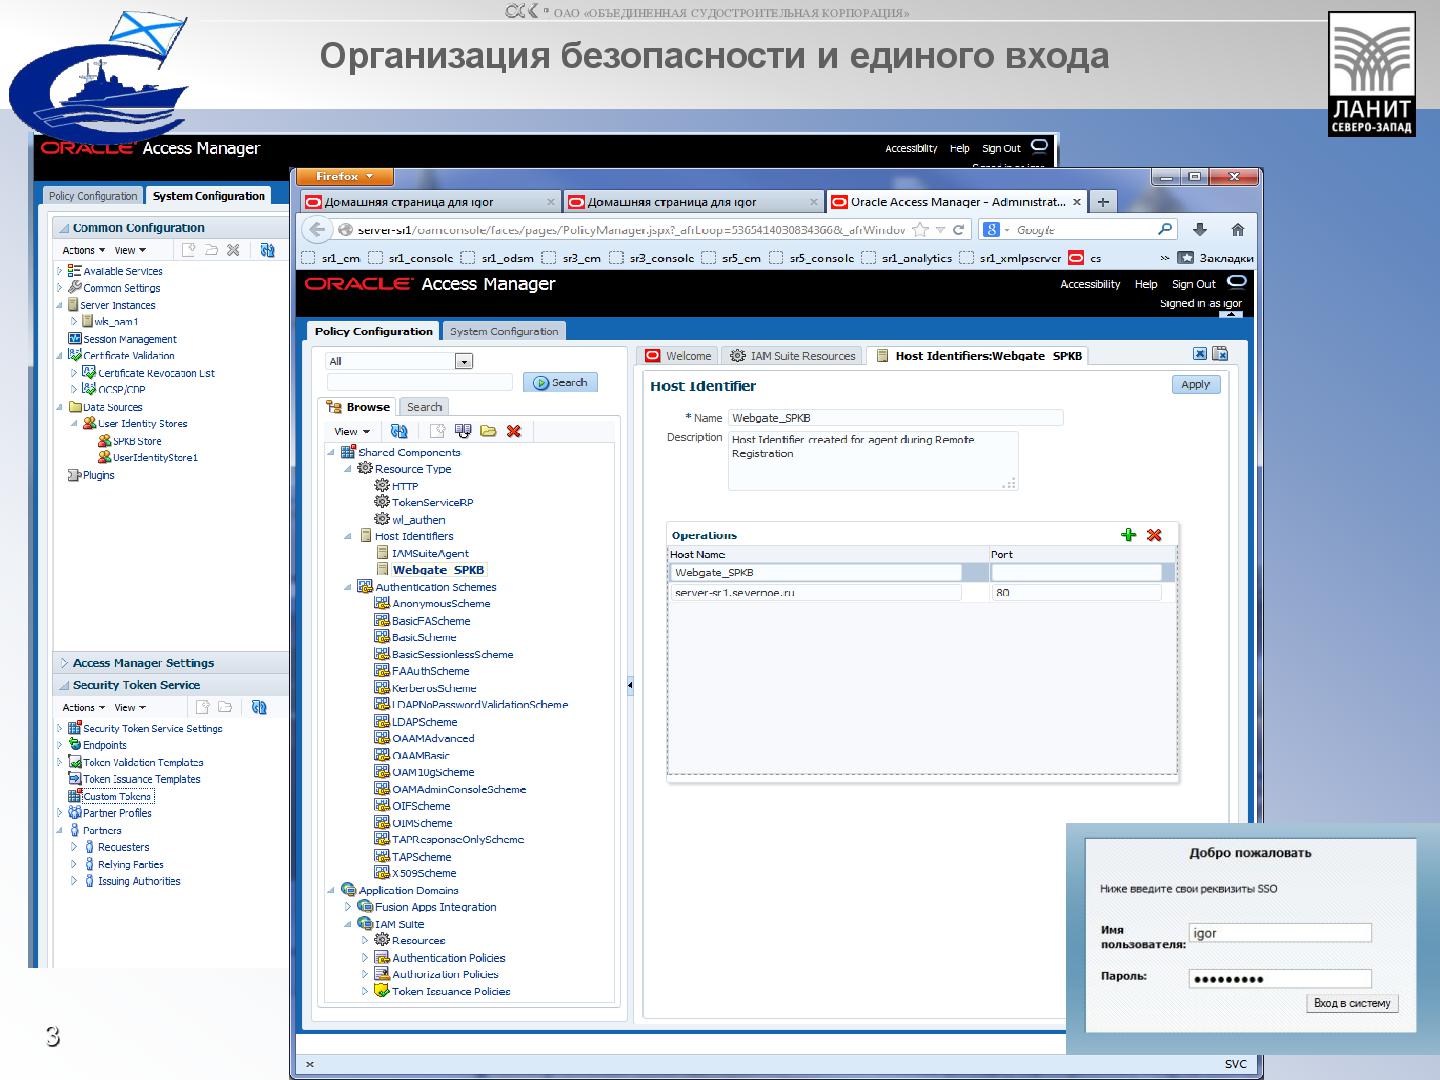Viewport: 1440px width, 1080px height.
Task: Open the Welcome tab
Action: [680, 356]
